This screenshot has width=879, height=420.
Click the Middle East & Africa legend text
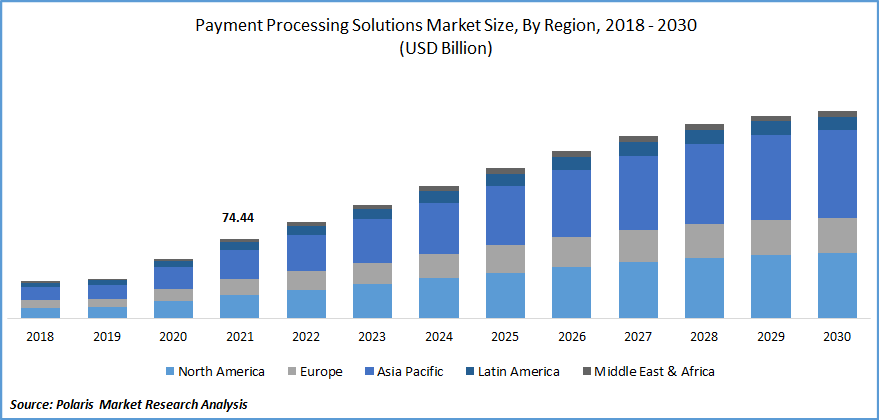[x=654, y=371]
